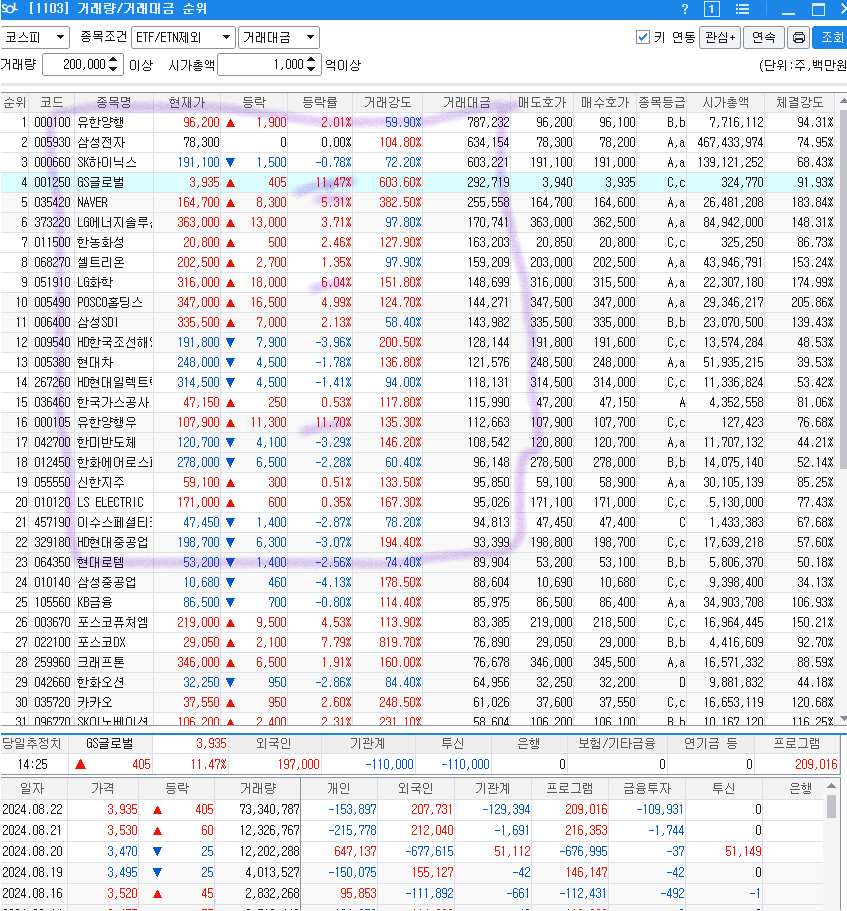The height and width of the screenshot is (911, 847).
Task: Sort by 거래대금 column header
Action: (x=466, y=103)
